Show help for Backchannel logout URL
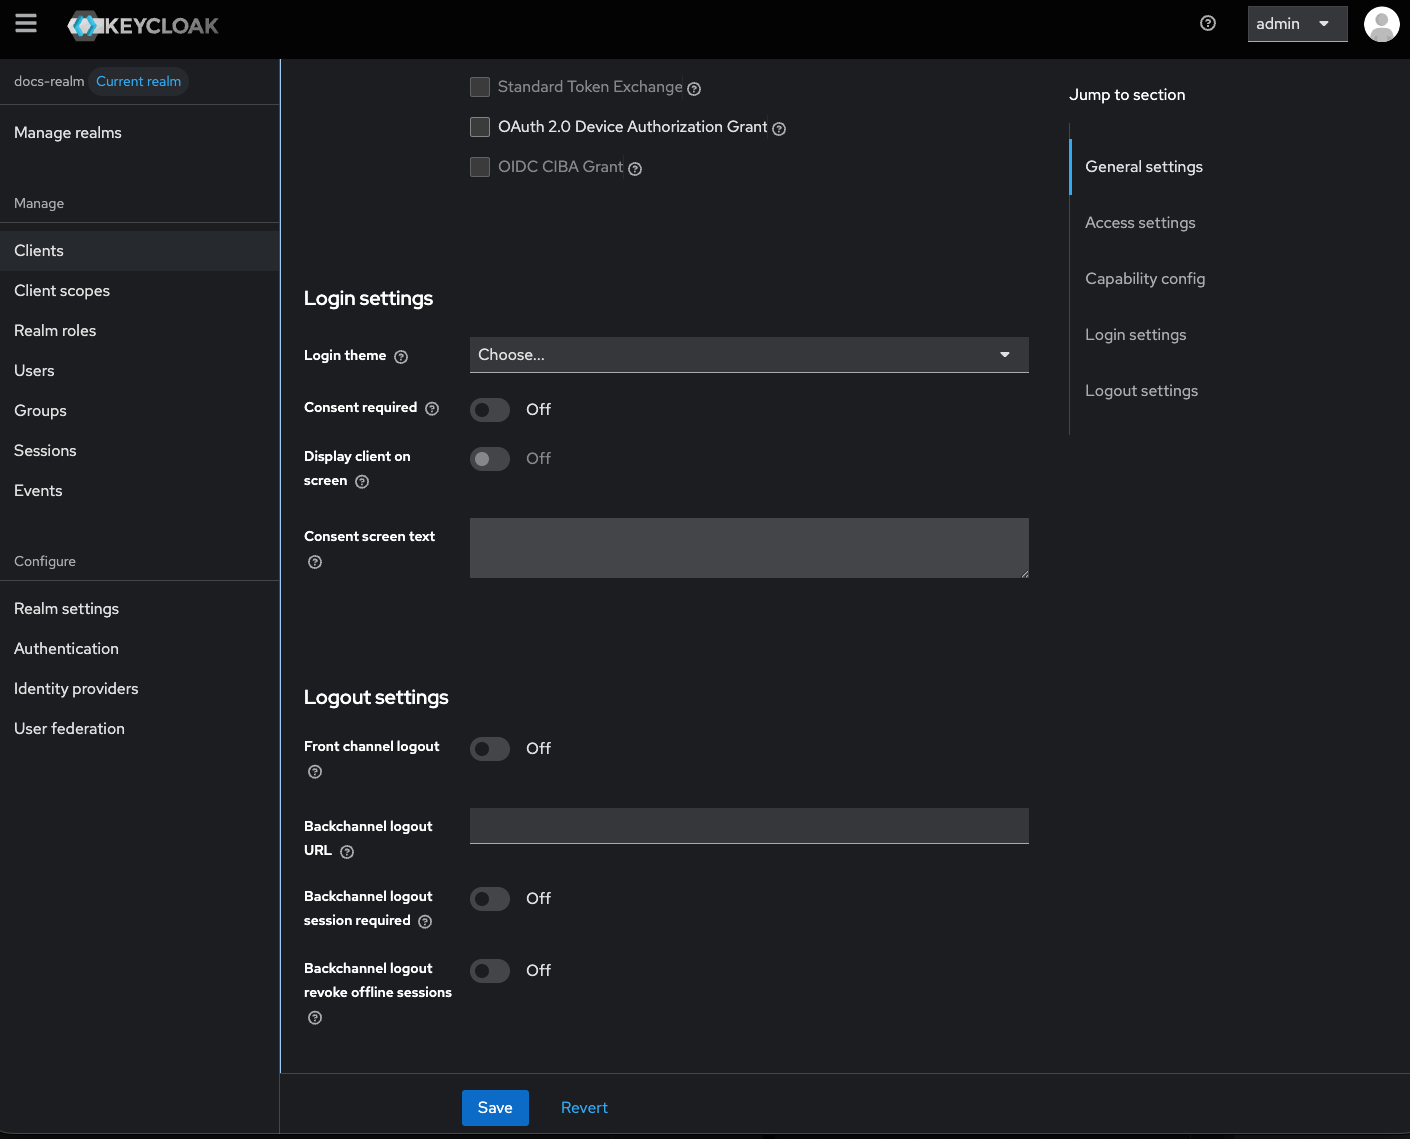The image size is (1410, 1139). point(347,852)
